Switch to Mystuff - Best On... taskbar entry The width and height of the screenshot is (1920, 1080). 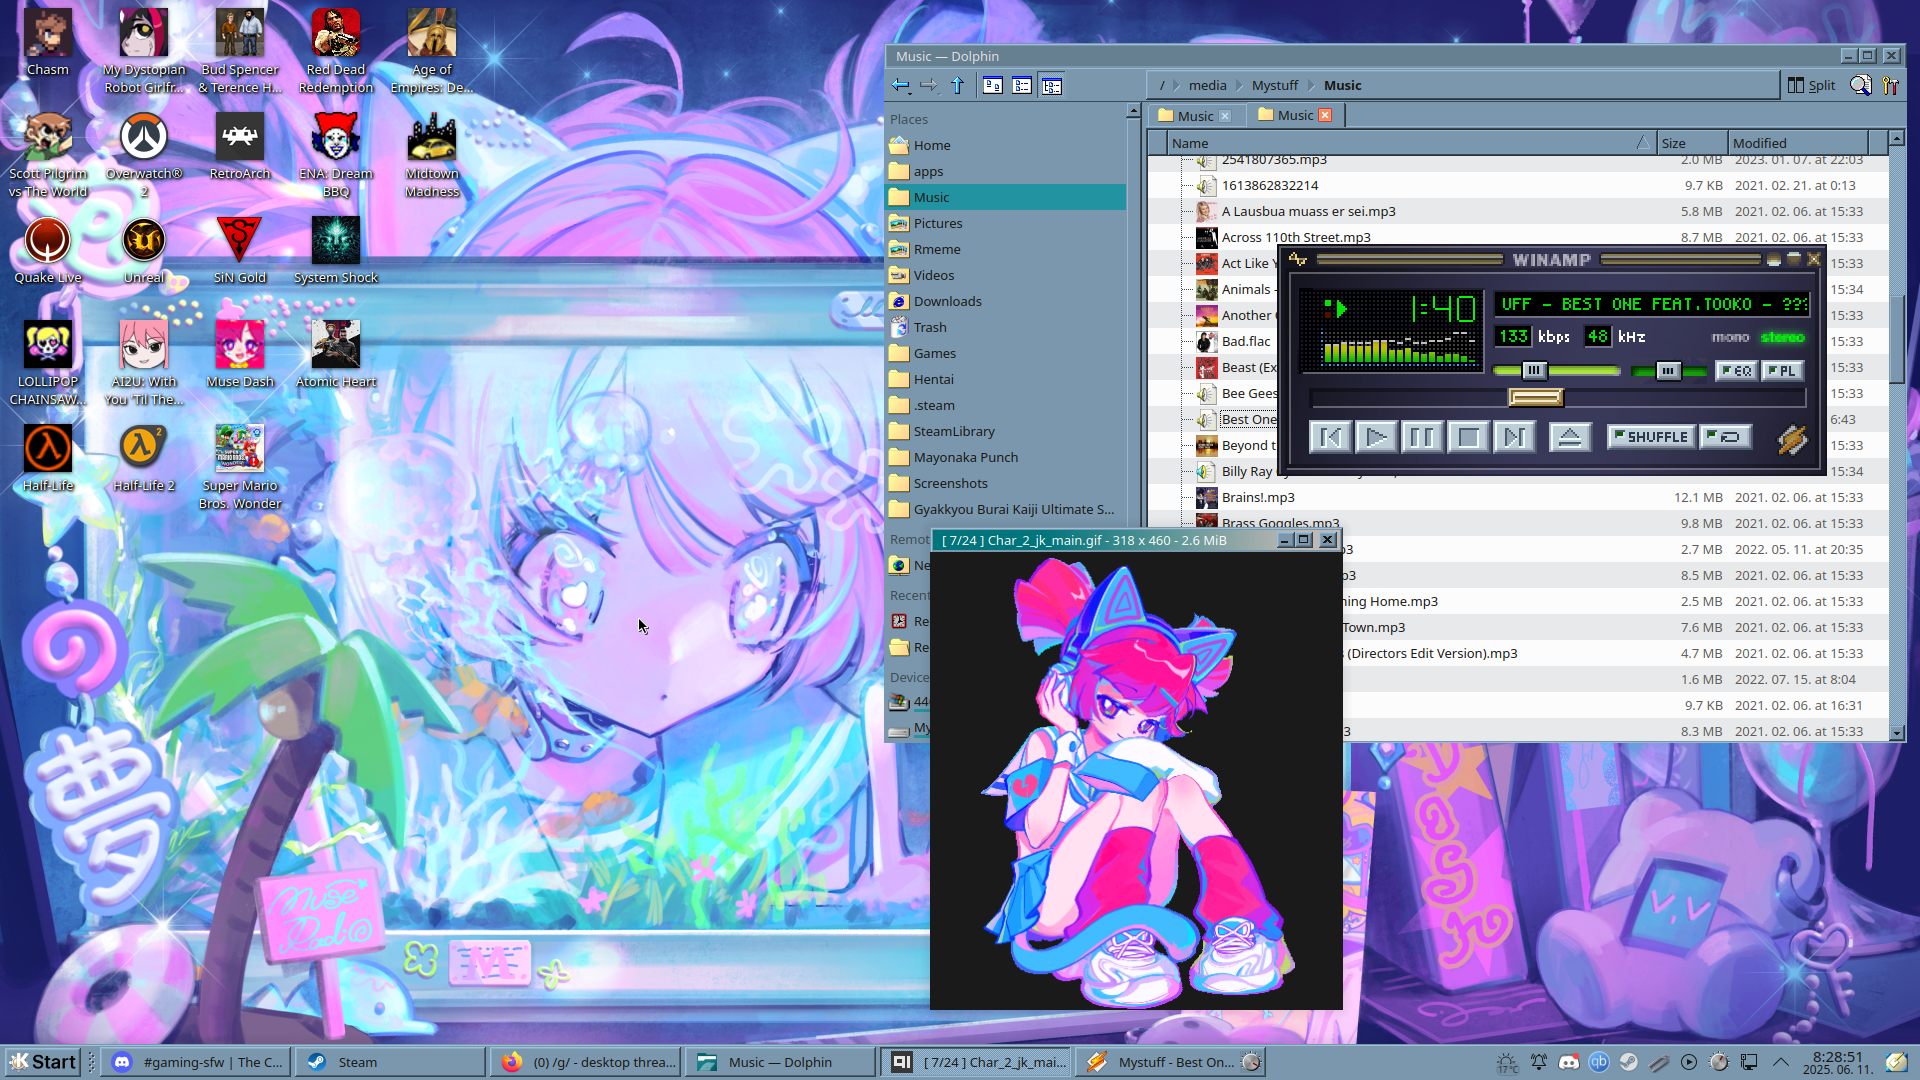coord(1172,1062)
